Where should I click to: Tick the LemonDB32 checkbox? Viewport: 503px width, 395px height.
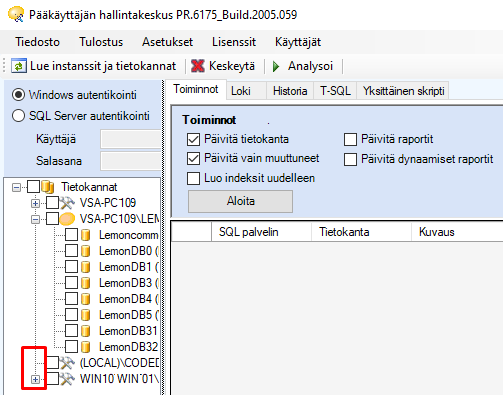pyautogui.click(x=71, y=347)
